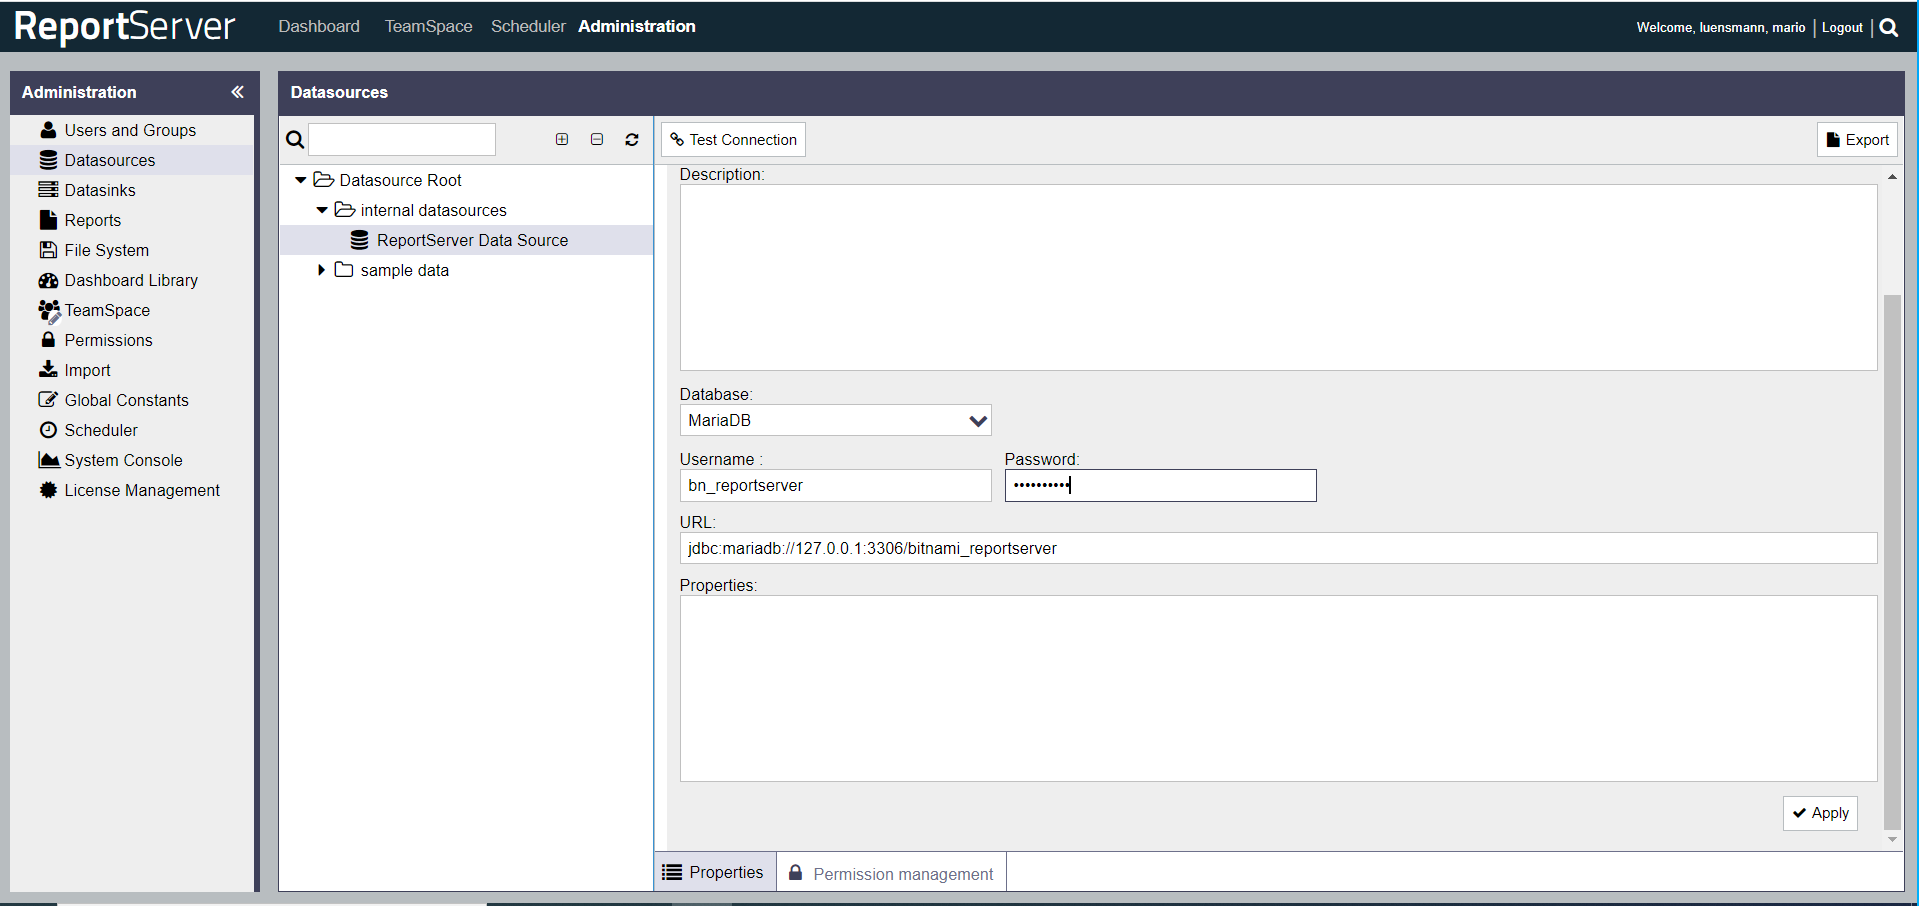
Task: Open the Scheduler top menu
Action: [x=528, y=26]
